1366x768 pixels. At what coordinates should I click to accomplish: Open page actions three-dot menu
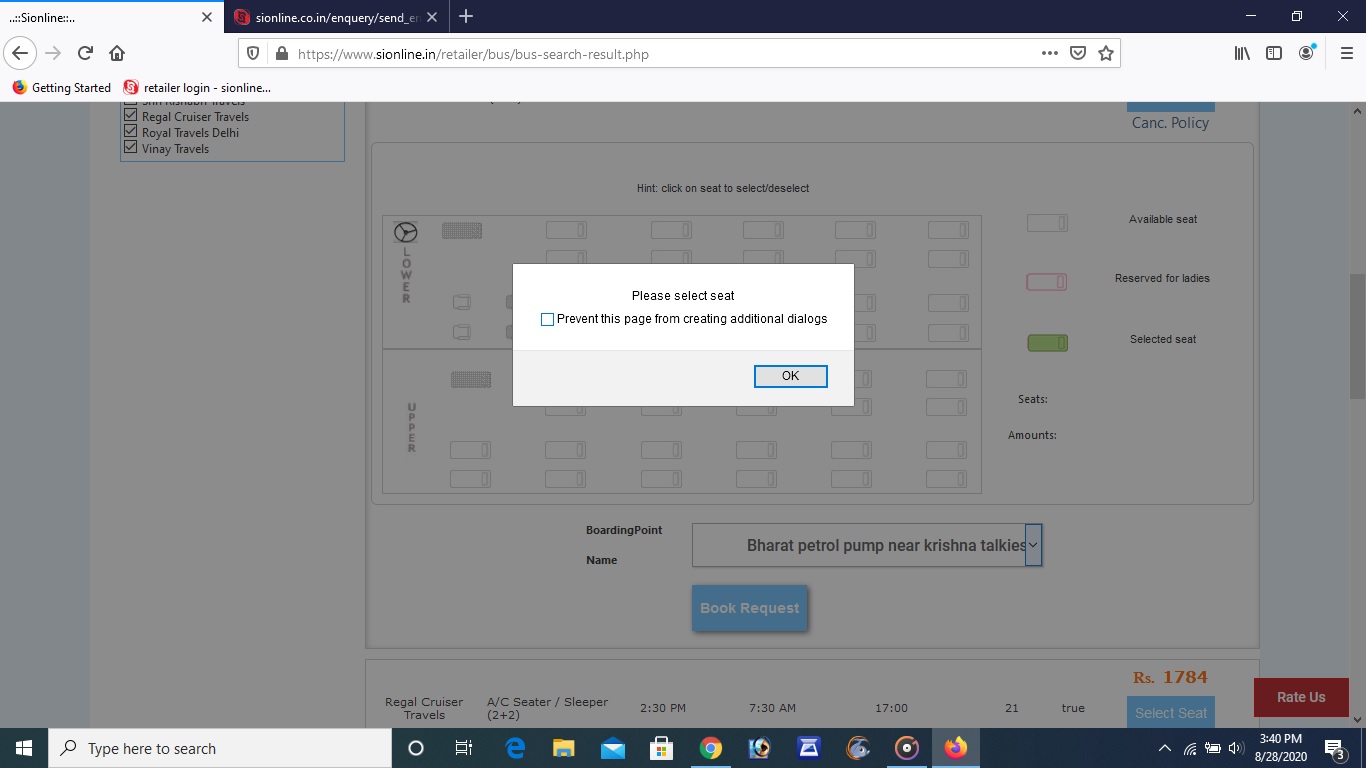pos(1049,54)
